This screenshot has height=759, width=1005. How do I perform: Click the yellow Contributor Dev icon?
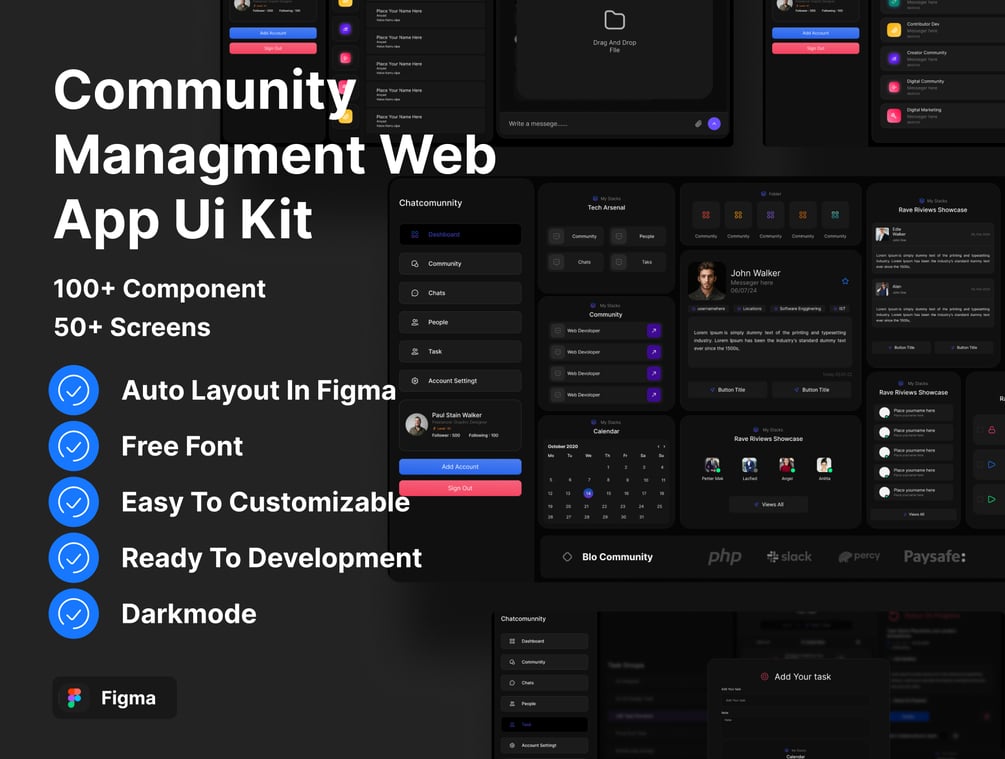tap(893, 29)
